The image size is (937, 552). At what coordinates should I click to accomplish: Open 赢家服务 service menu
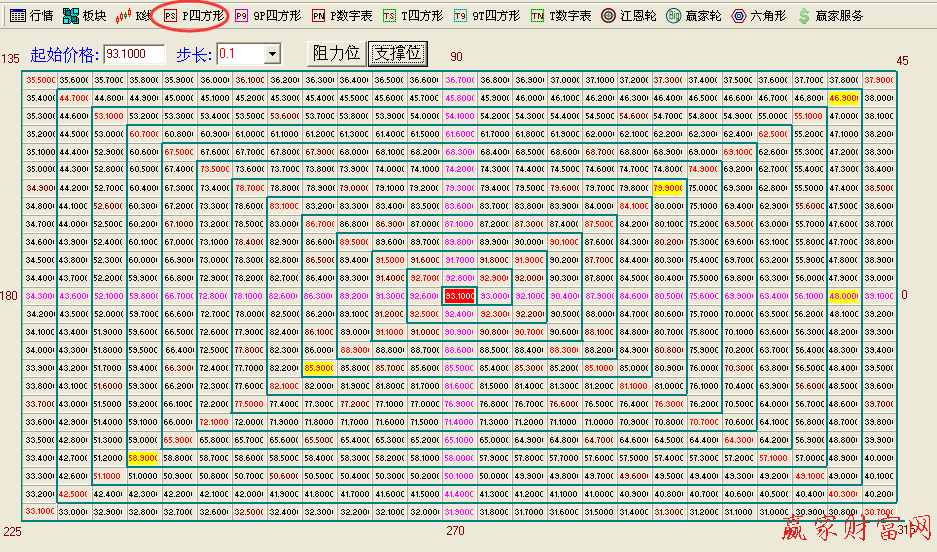830,16
